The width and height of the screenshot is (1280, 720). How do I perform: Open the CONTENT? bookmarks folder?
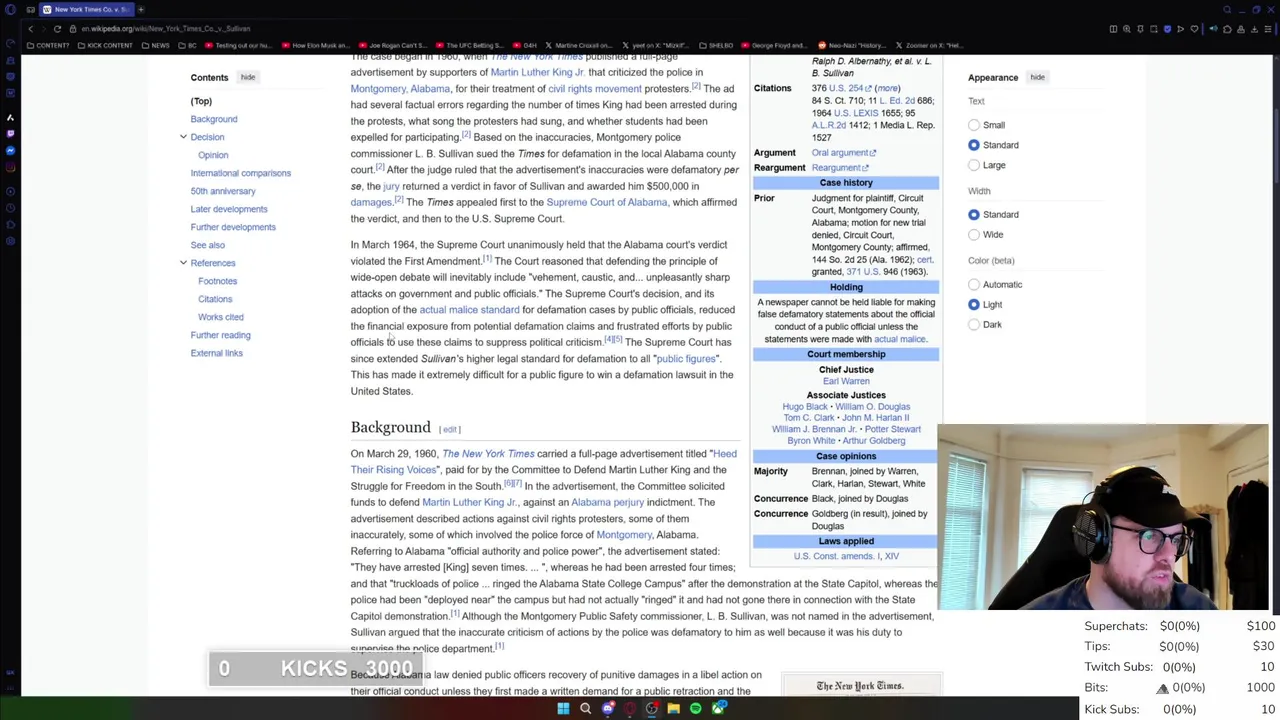tap(48, 45)
